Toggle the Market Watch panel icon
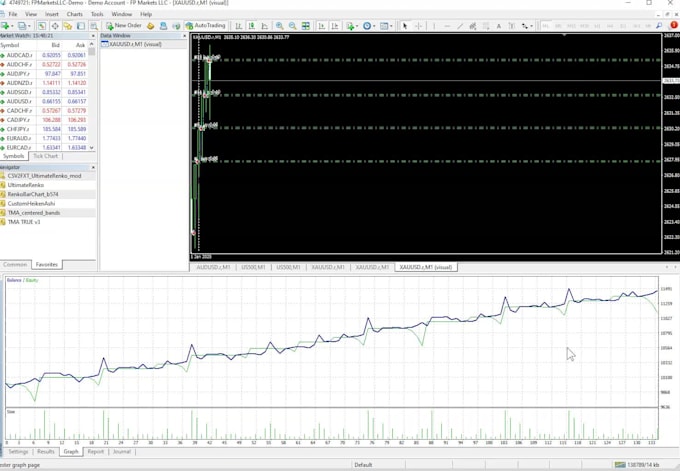Screen dimensions: 680x471 (x=42, y=26)
